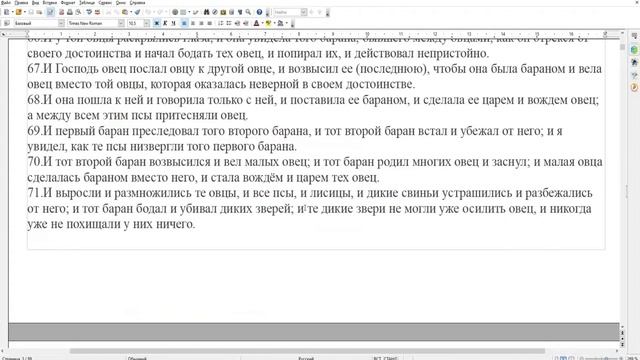Viewport: 640px width, 360px height.
Task: Open the data sources icon
Action: pos(231,12)
